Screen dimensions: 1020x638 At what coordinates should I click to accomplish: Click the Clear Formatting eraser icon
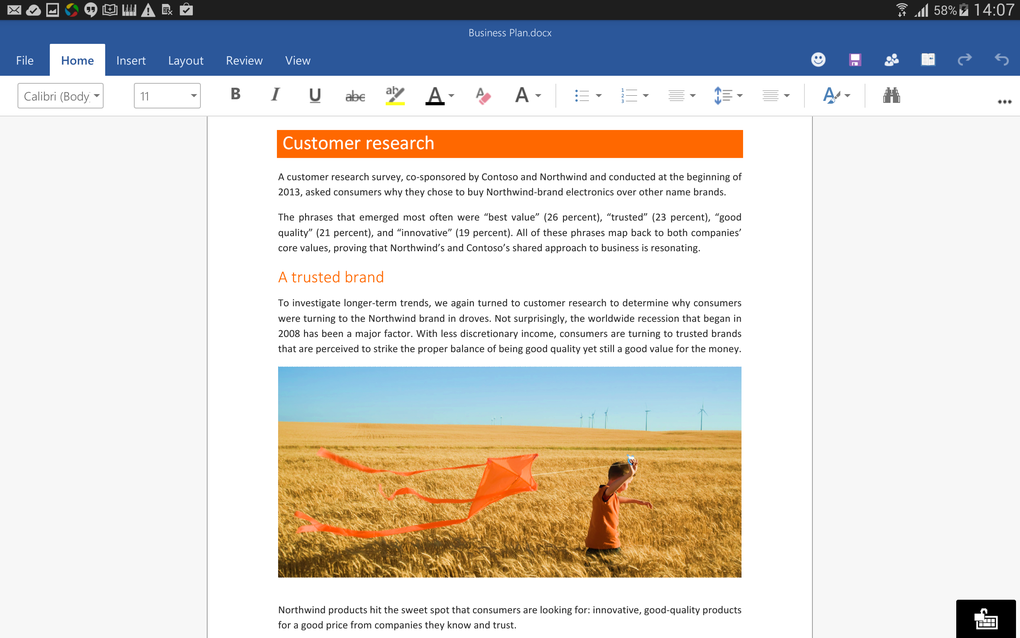point(483,95)
